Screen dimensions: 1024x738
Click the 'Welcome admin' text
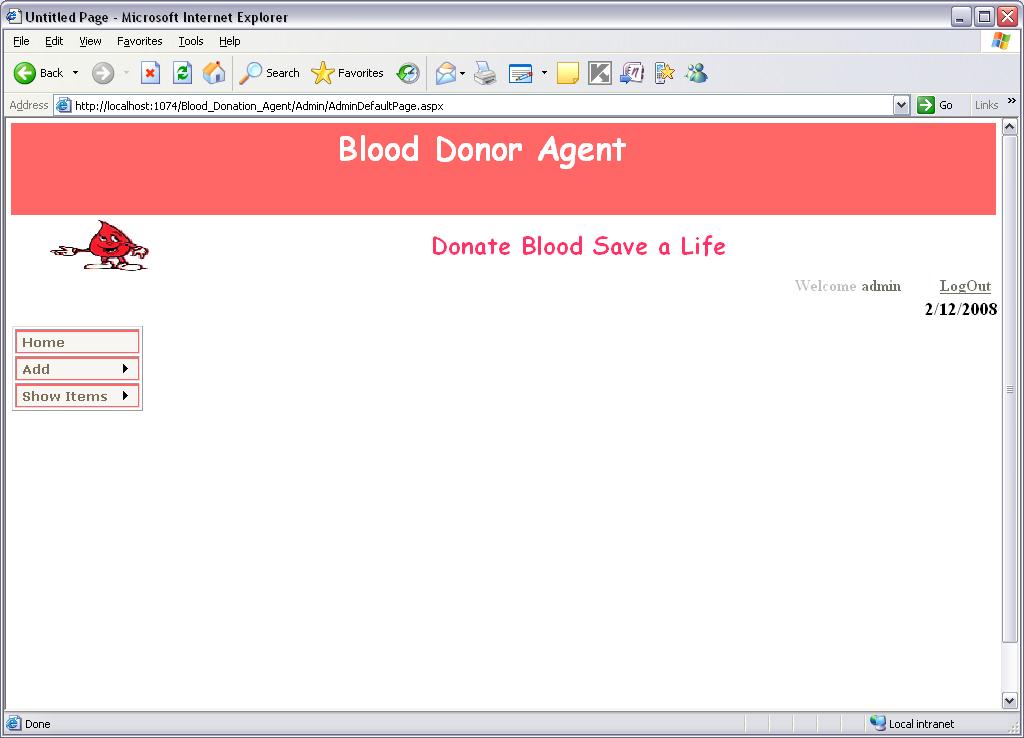[848, 286]
